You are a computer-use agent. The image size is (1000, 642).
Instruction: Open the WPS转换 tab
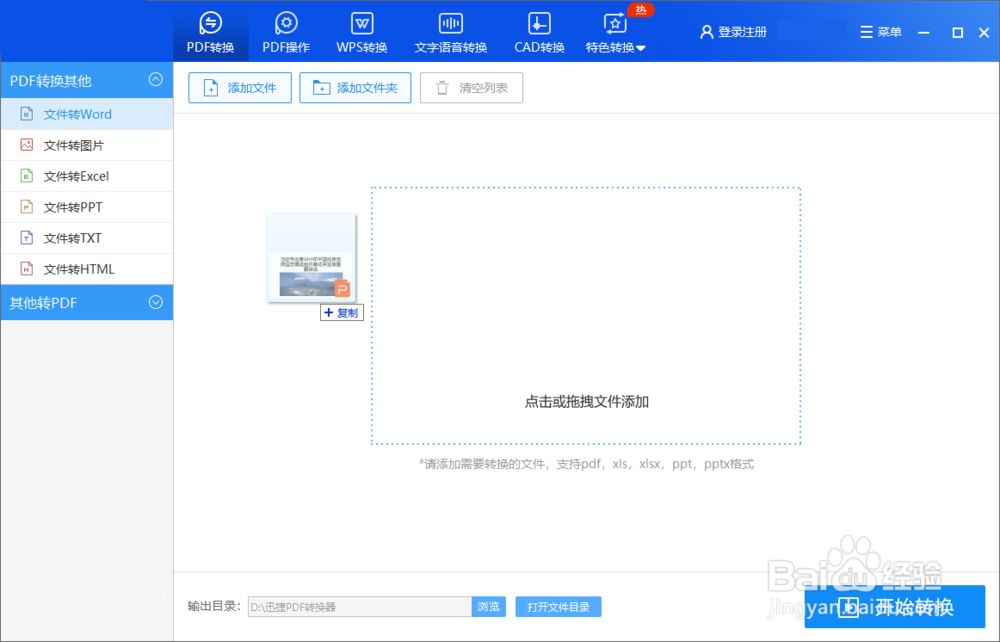coord(362,32)
